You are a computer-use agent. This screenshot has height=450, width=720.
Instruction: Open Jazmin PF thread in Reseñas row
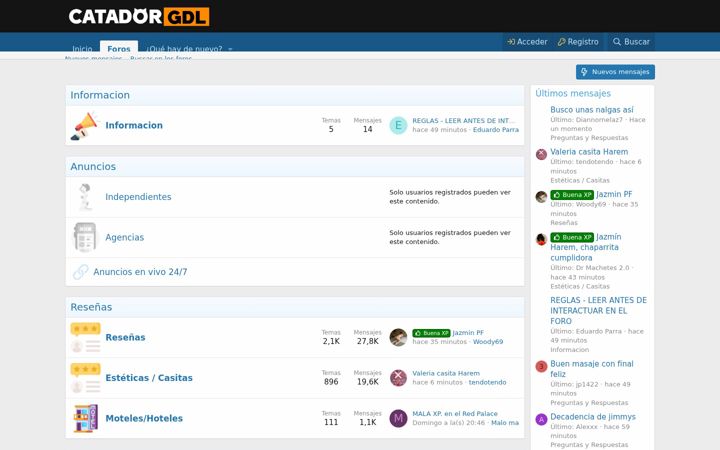468,333
